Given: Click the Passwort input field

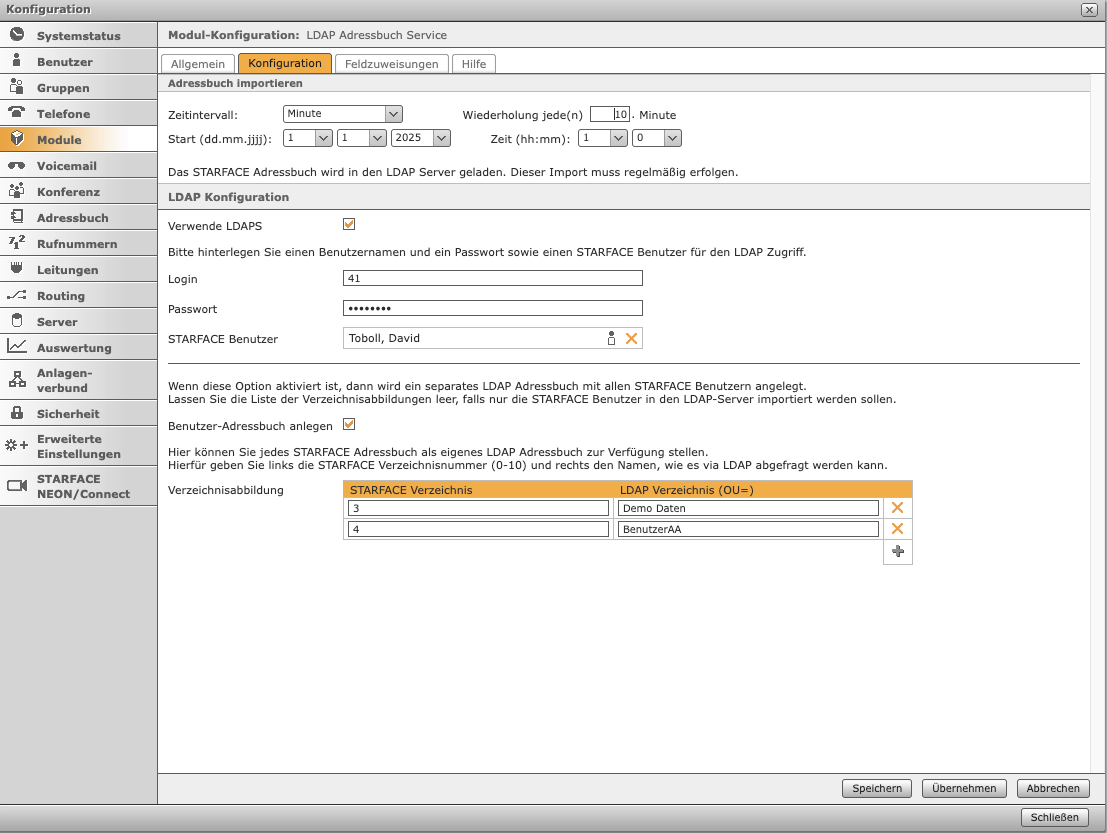Looking at the screenshot, I should pyautogui.click(x=492, y=308).
